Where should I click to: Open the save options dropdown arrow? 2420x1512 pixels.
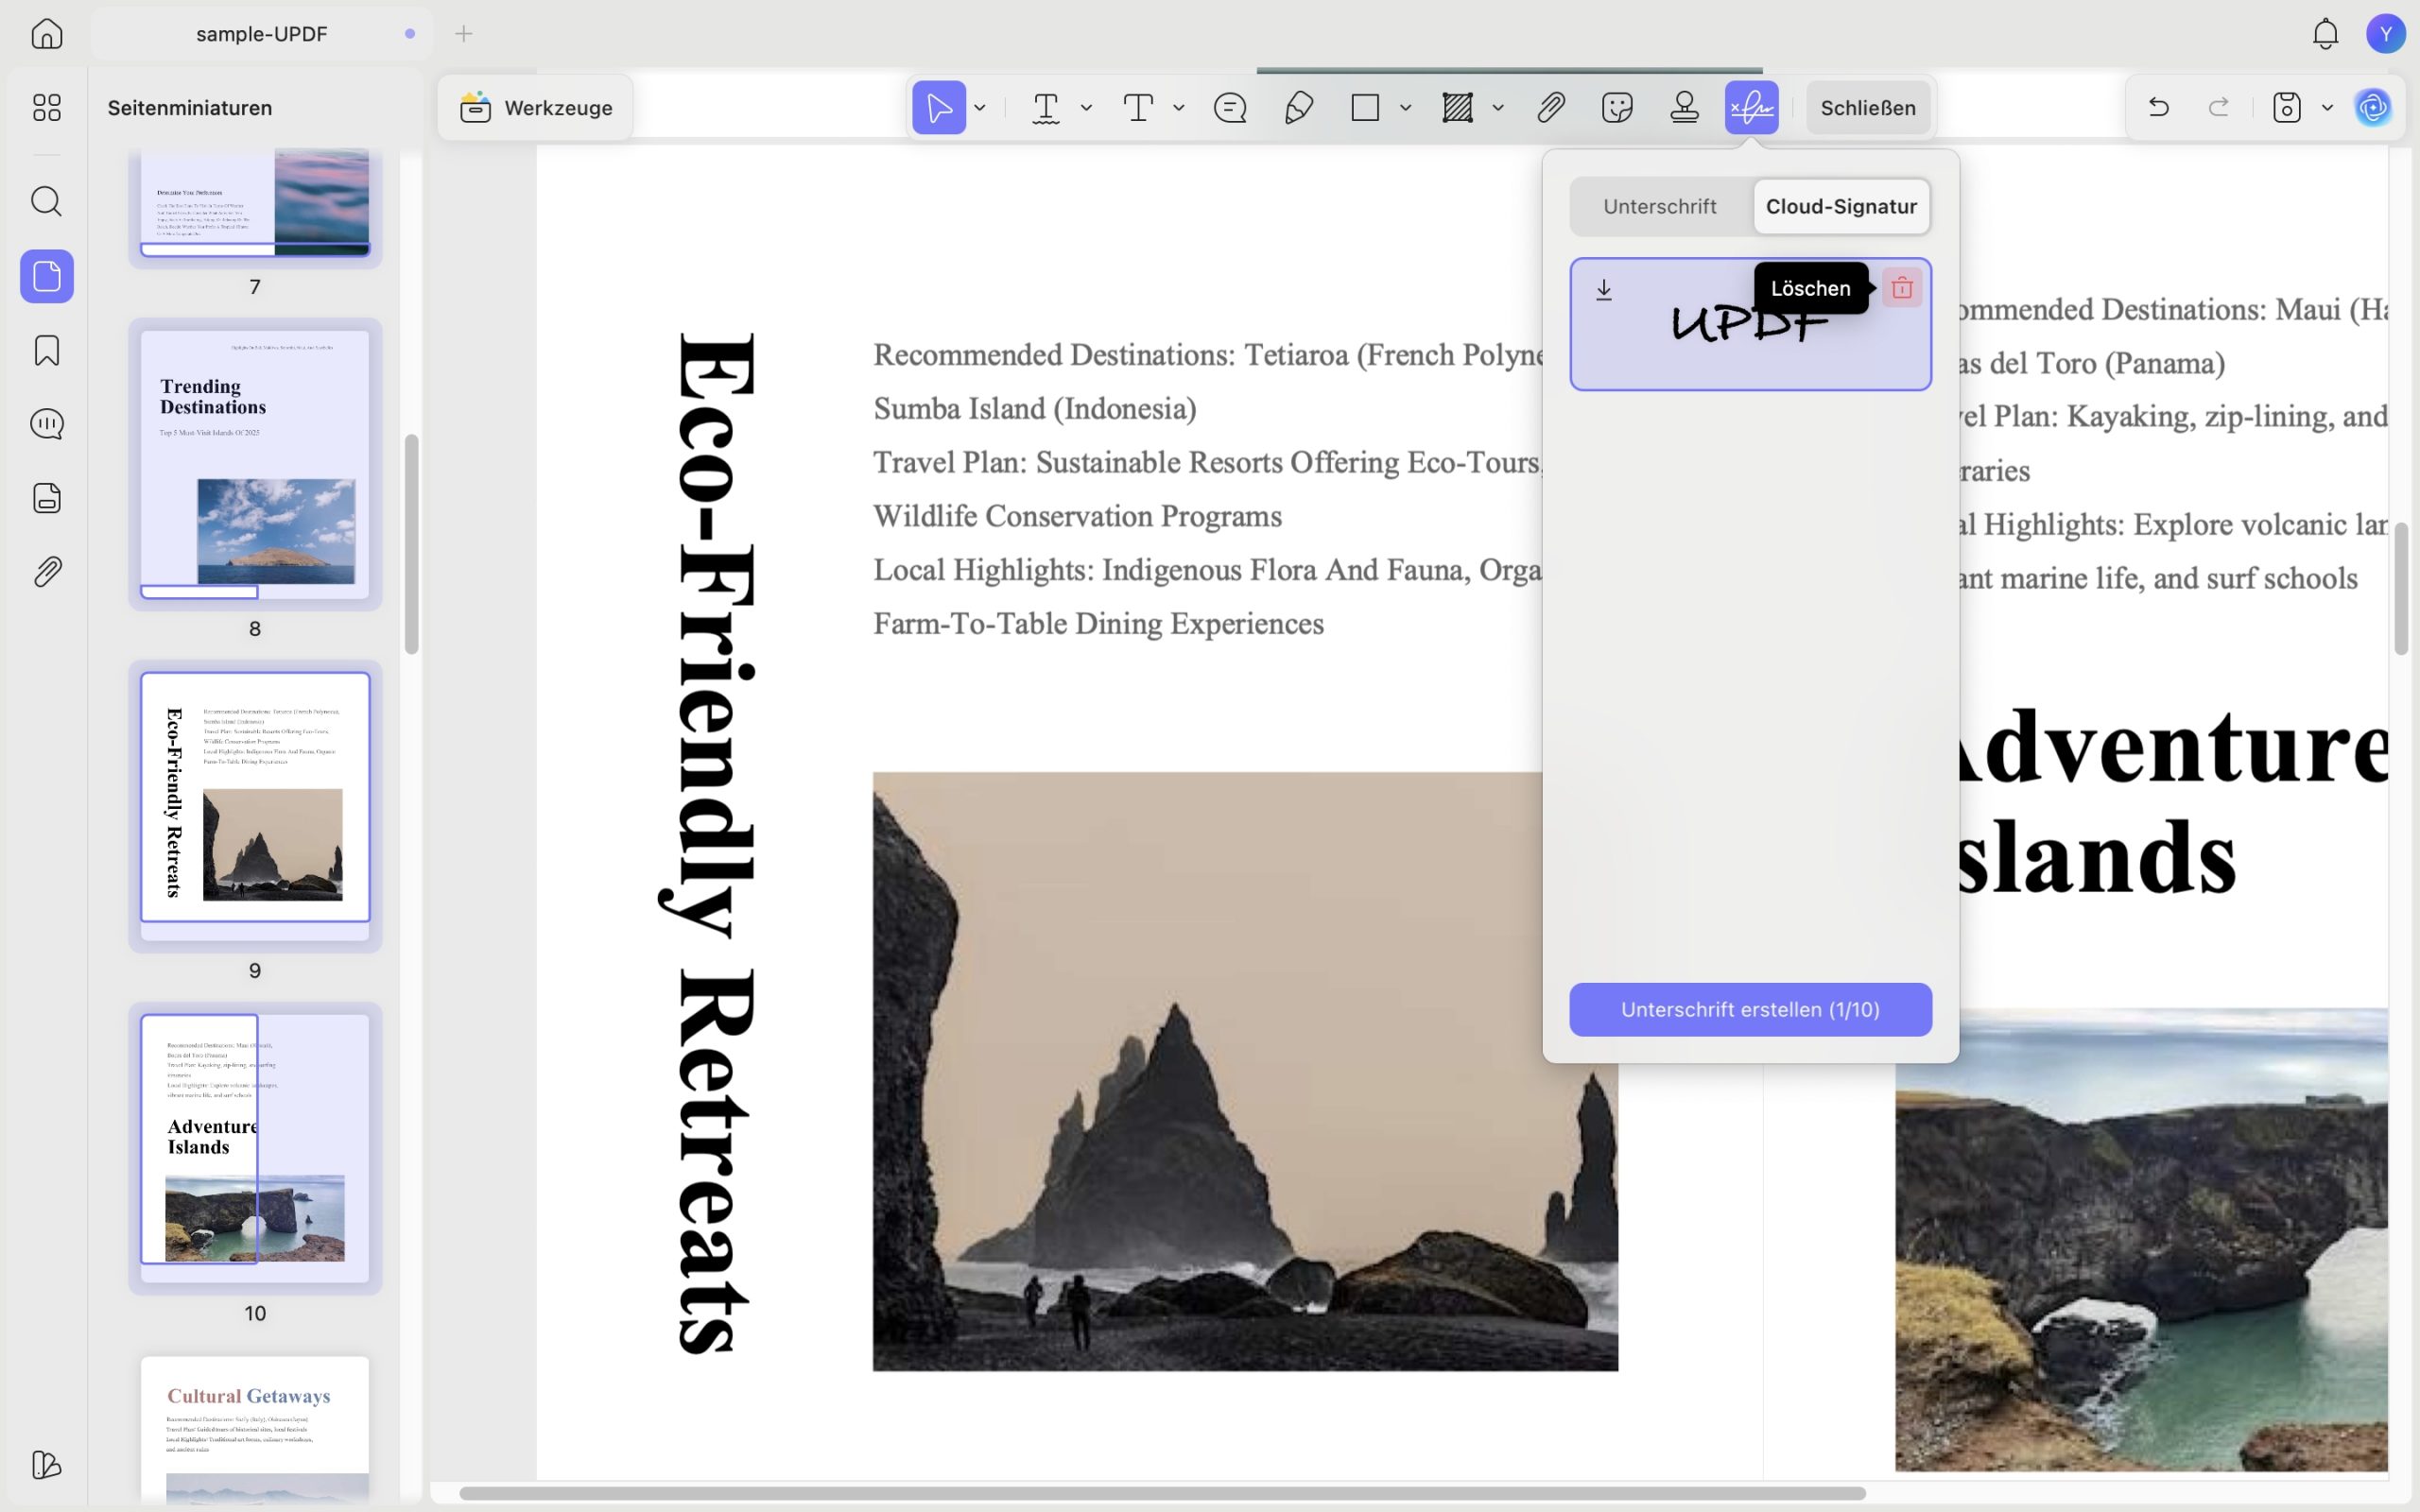pos(2327,108)
